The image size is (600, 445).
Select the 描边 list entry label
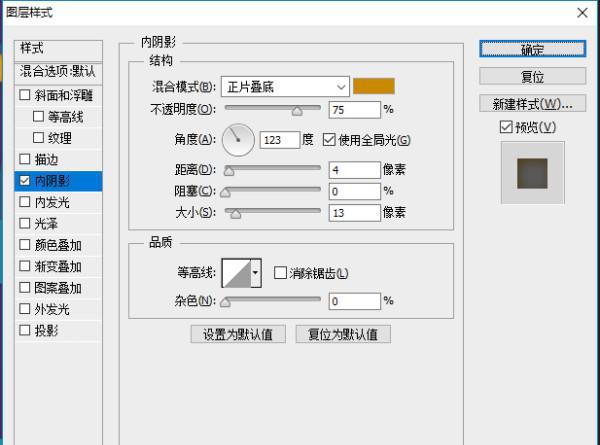(46, 159)
